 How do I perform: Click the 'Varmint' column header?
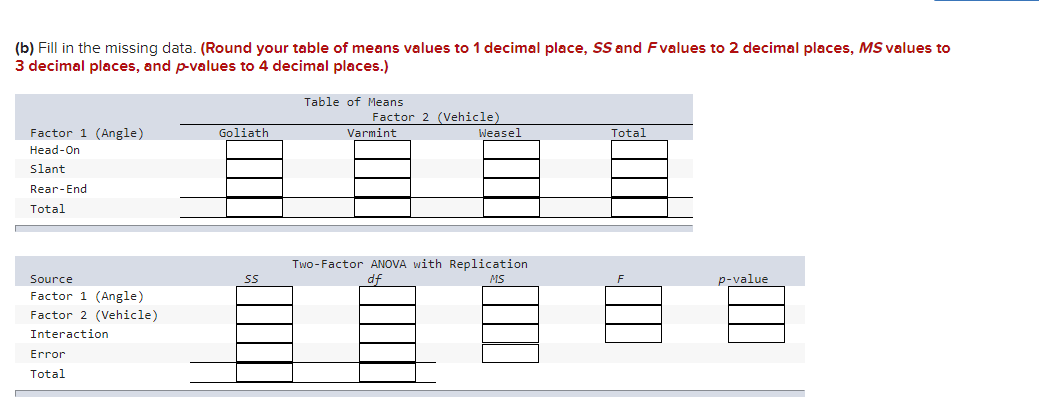pos(372,133)
